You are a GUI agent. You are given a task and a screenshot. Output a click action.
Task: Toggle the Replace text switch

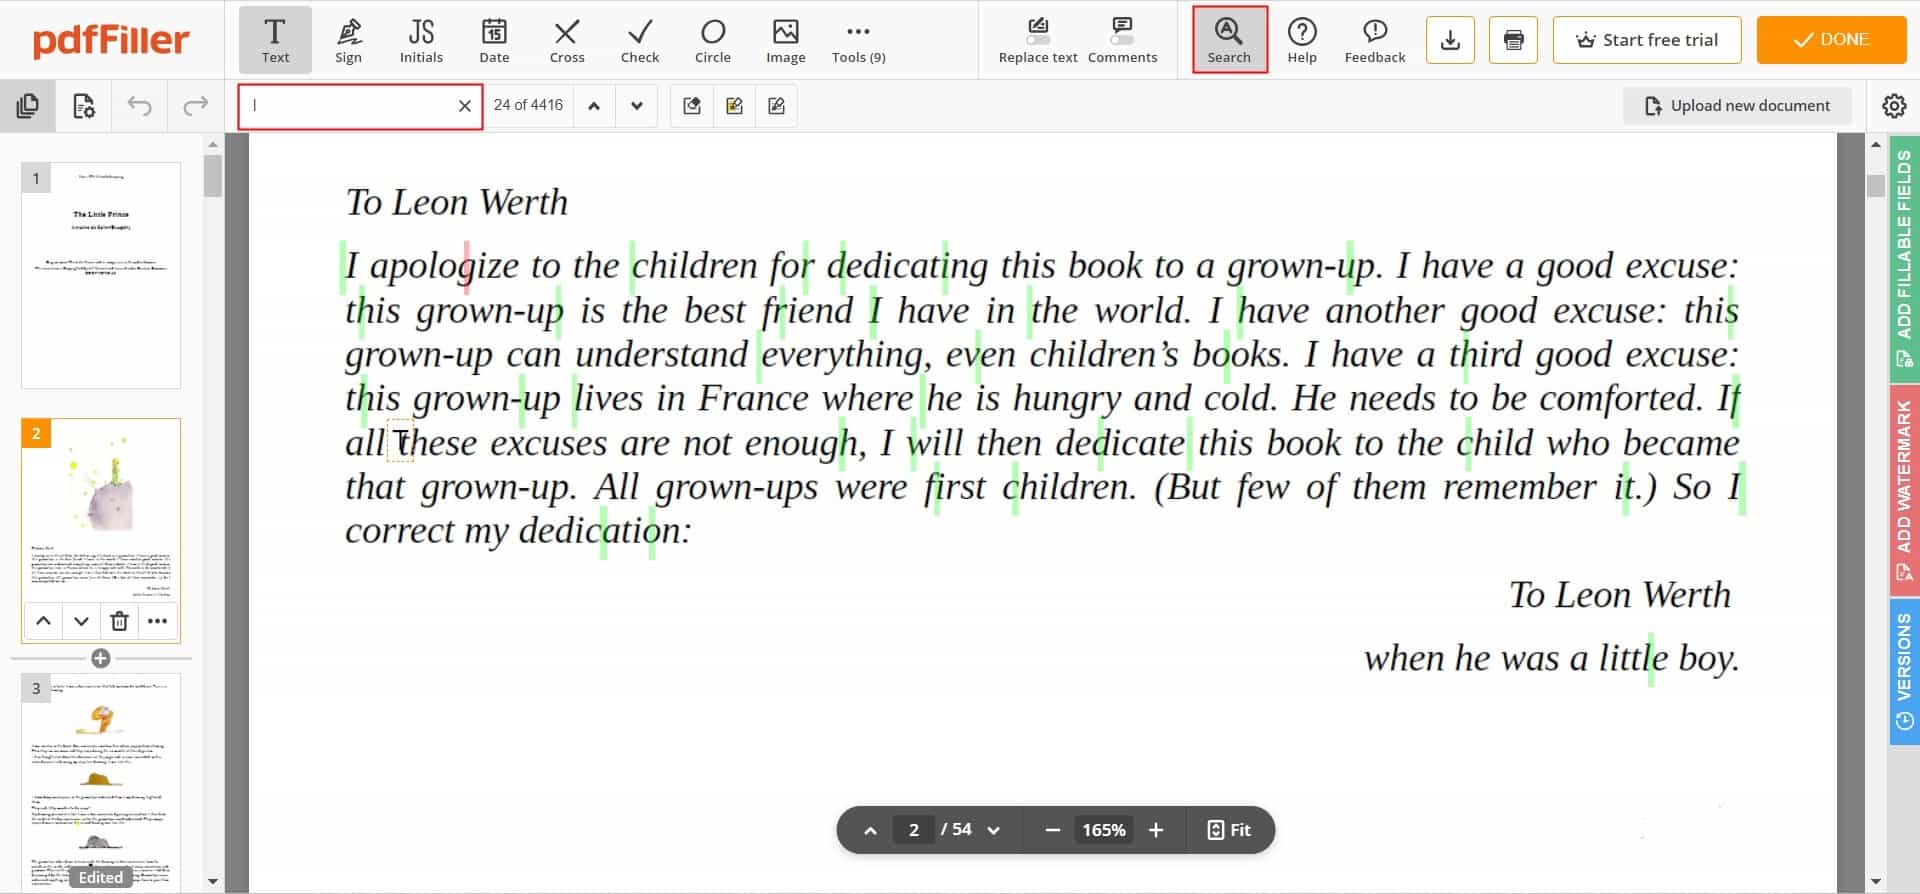[1038, 40]
